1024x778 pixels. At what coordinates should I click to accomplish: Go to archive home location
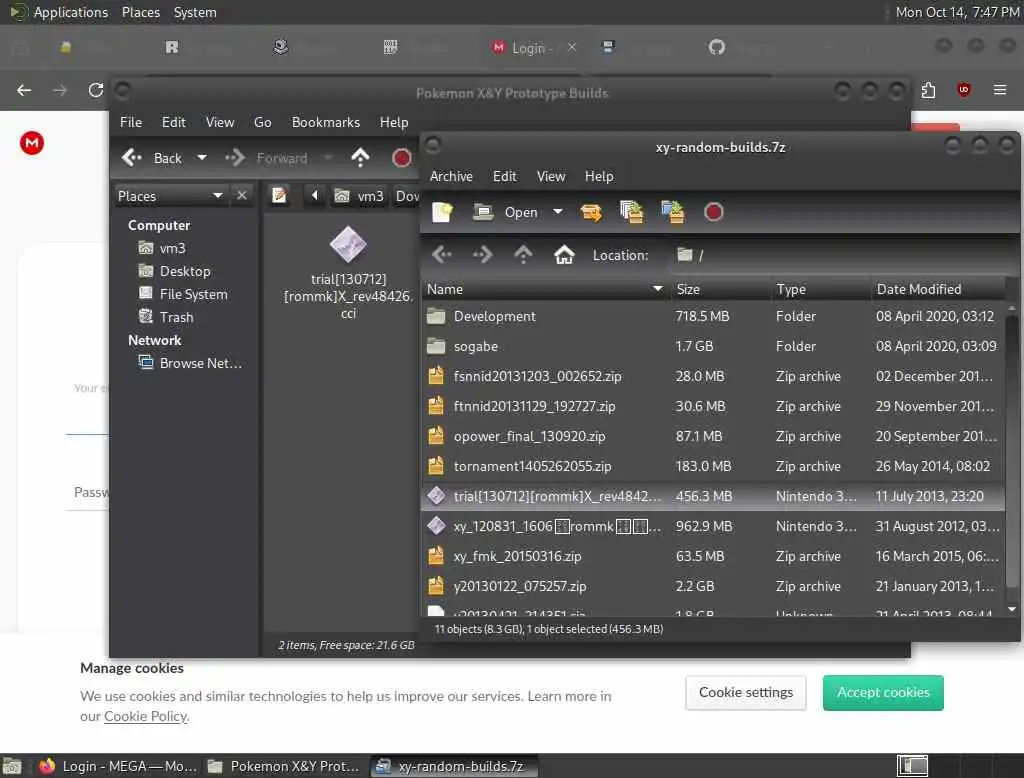[x=564, y=255]
